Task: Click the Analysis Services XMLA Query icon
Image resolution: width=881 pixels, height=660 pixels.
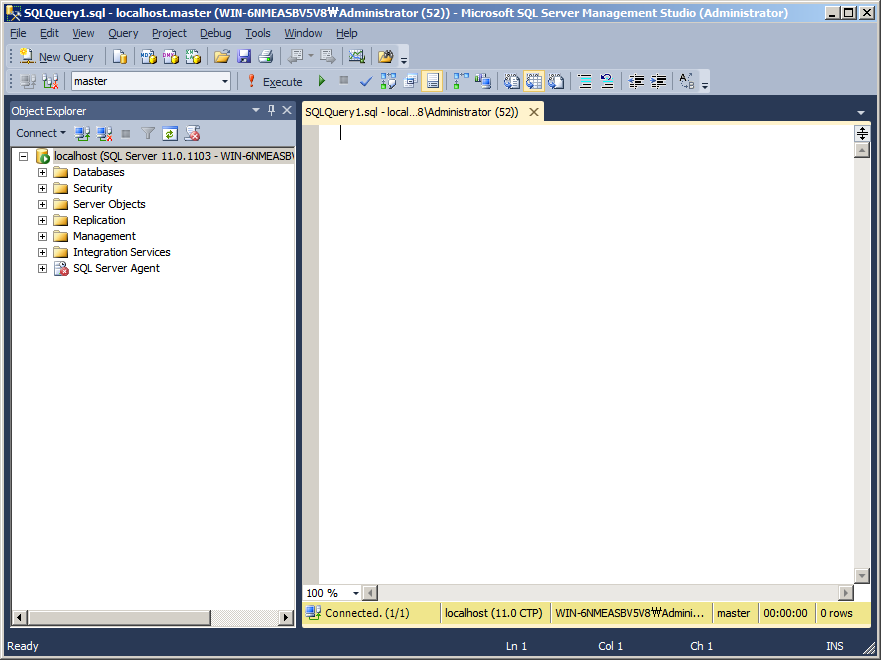Action: 193,57
